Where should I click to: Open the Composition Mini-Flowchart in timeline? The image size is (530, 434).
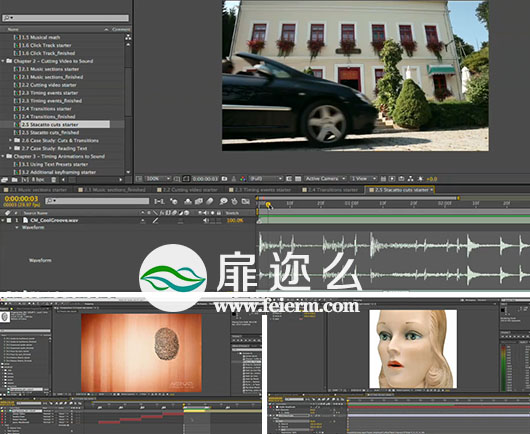(x=159, y=201)
